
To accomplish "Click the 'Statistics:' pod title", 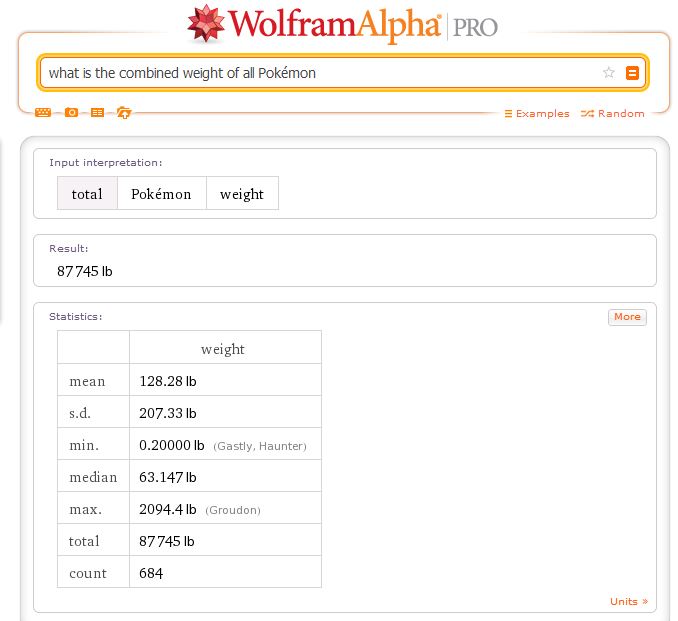I will (x=76, y=317).
